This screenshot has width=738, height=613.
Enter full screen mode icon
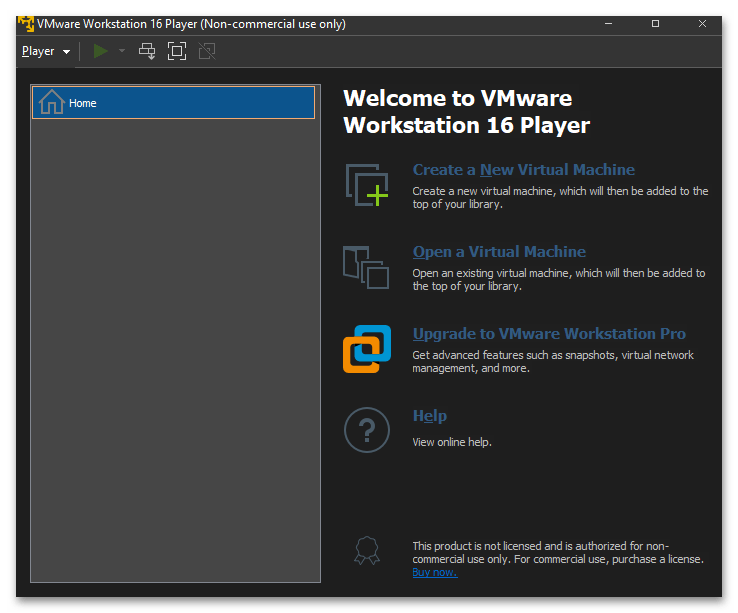point(177,51)
